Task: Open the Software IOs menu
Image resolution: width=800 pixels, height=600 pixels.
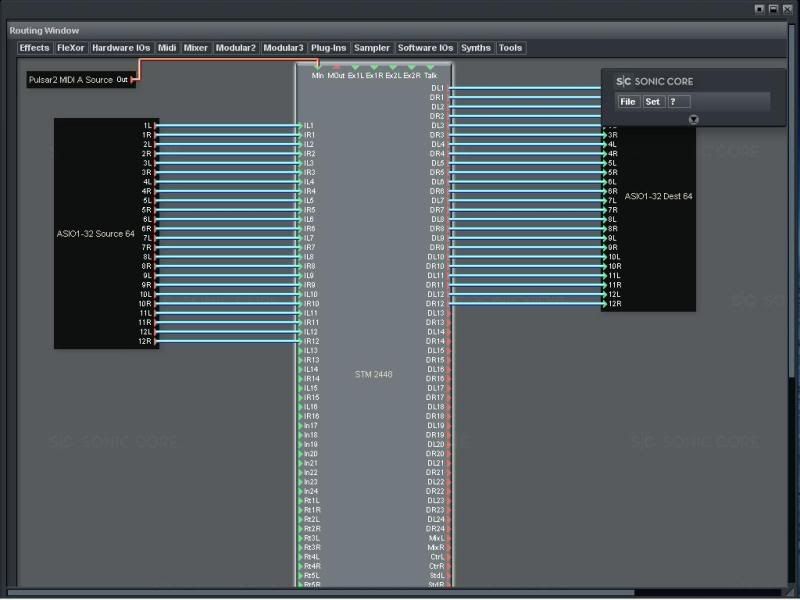Action: pyautogui.click(x=425, y=48)
